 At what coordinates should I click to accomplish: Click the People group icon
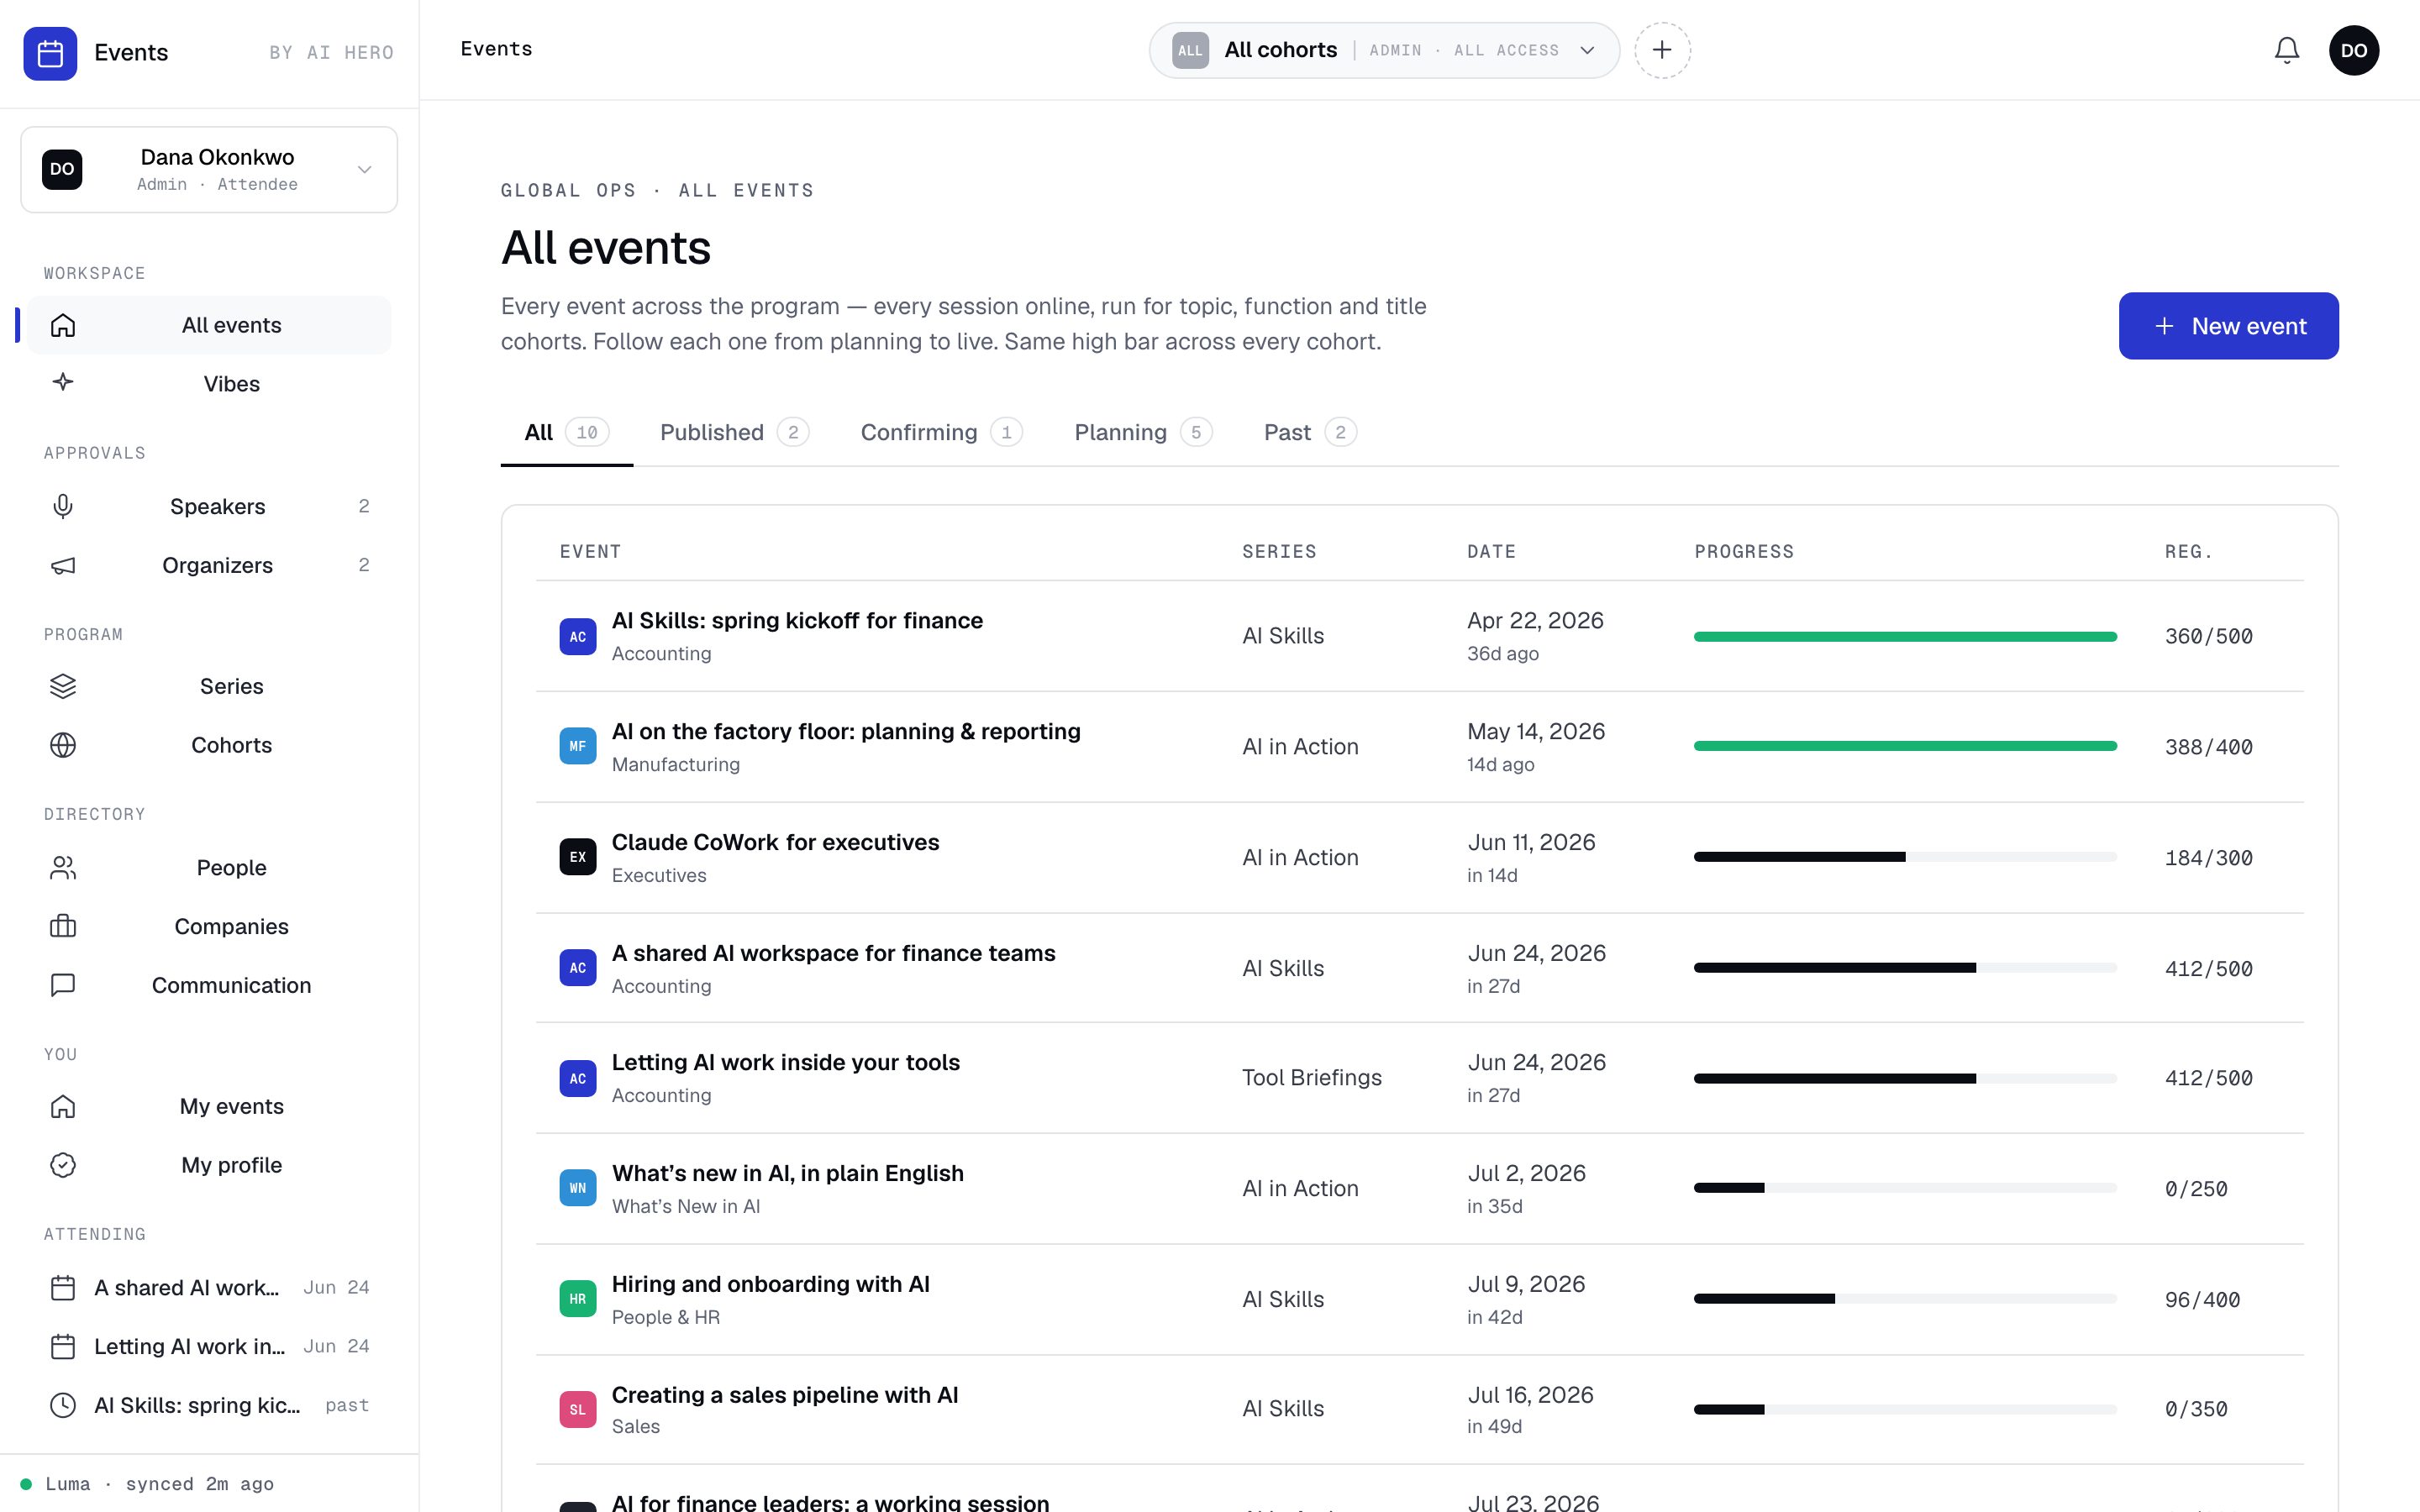click(63, 867)
